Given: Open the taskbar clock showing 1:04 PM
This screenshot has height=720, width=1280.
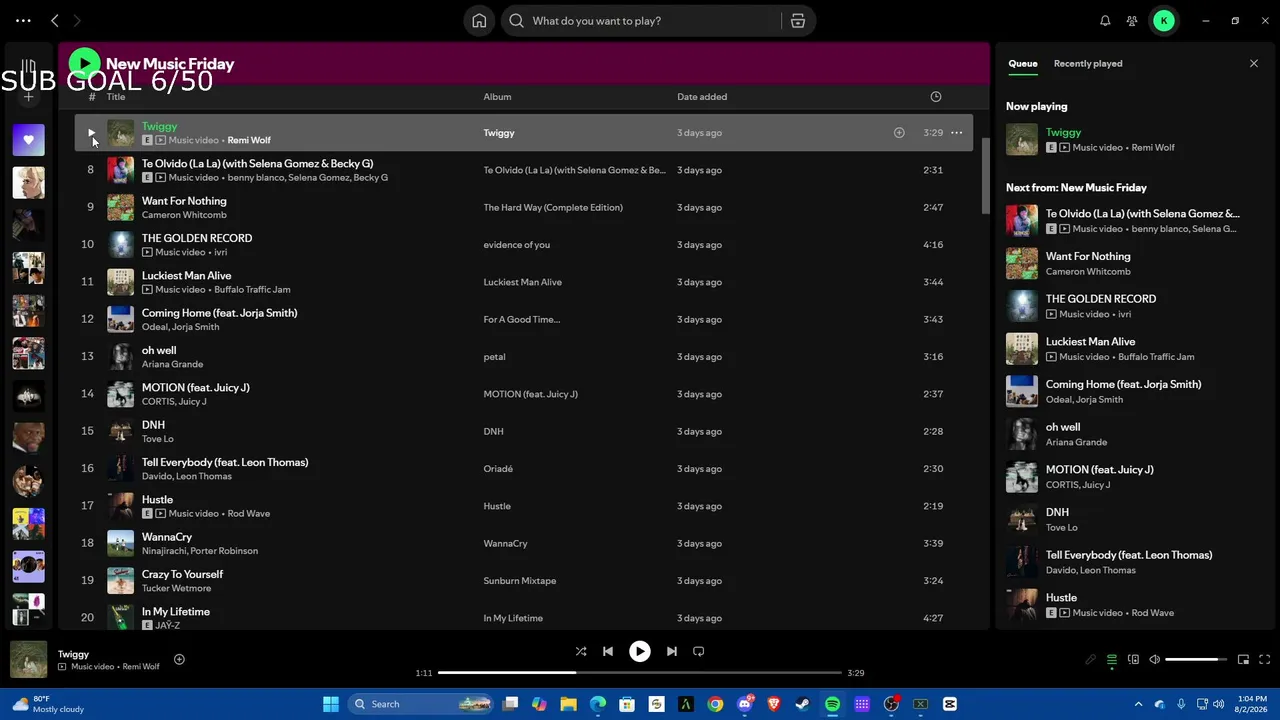Looking at the screenshot, I should click(1251, 704).
